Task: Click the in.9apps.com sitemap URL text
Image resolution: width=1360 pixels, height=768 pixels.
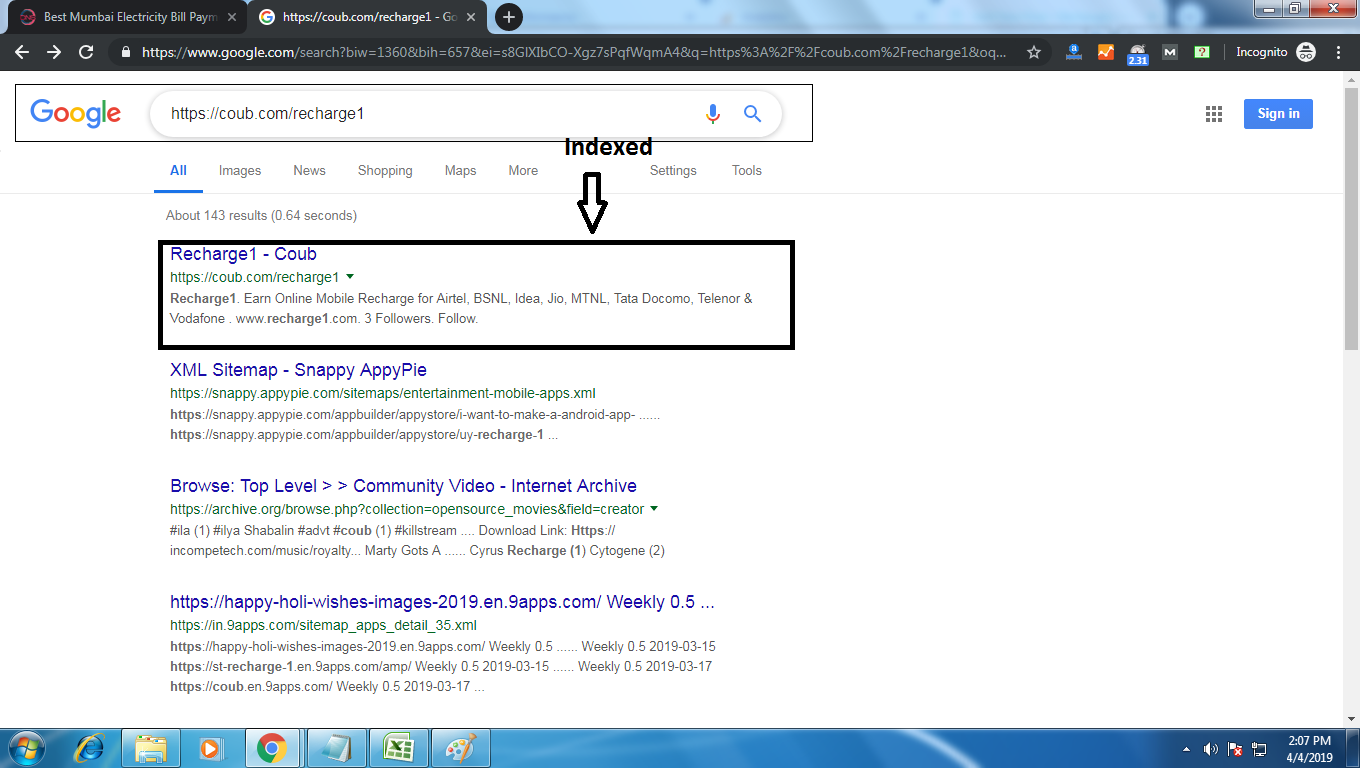Action: 323,625
